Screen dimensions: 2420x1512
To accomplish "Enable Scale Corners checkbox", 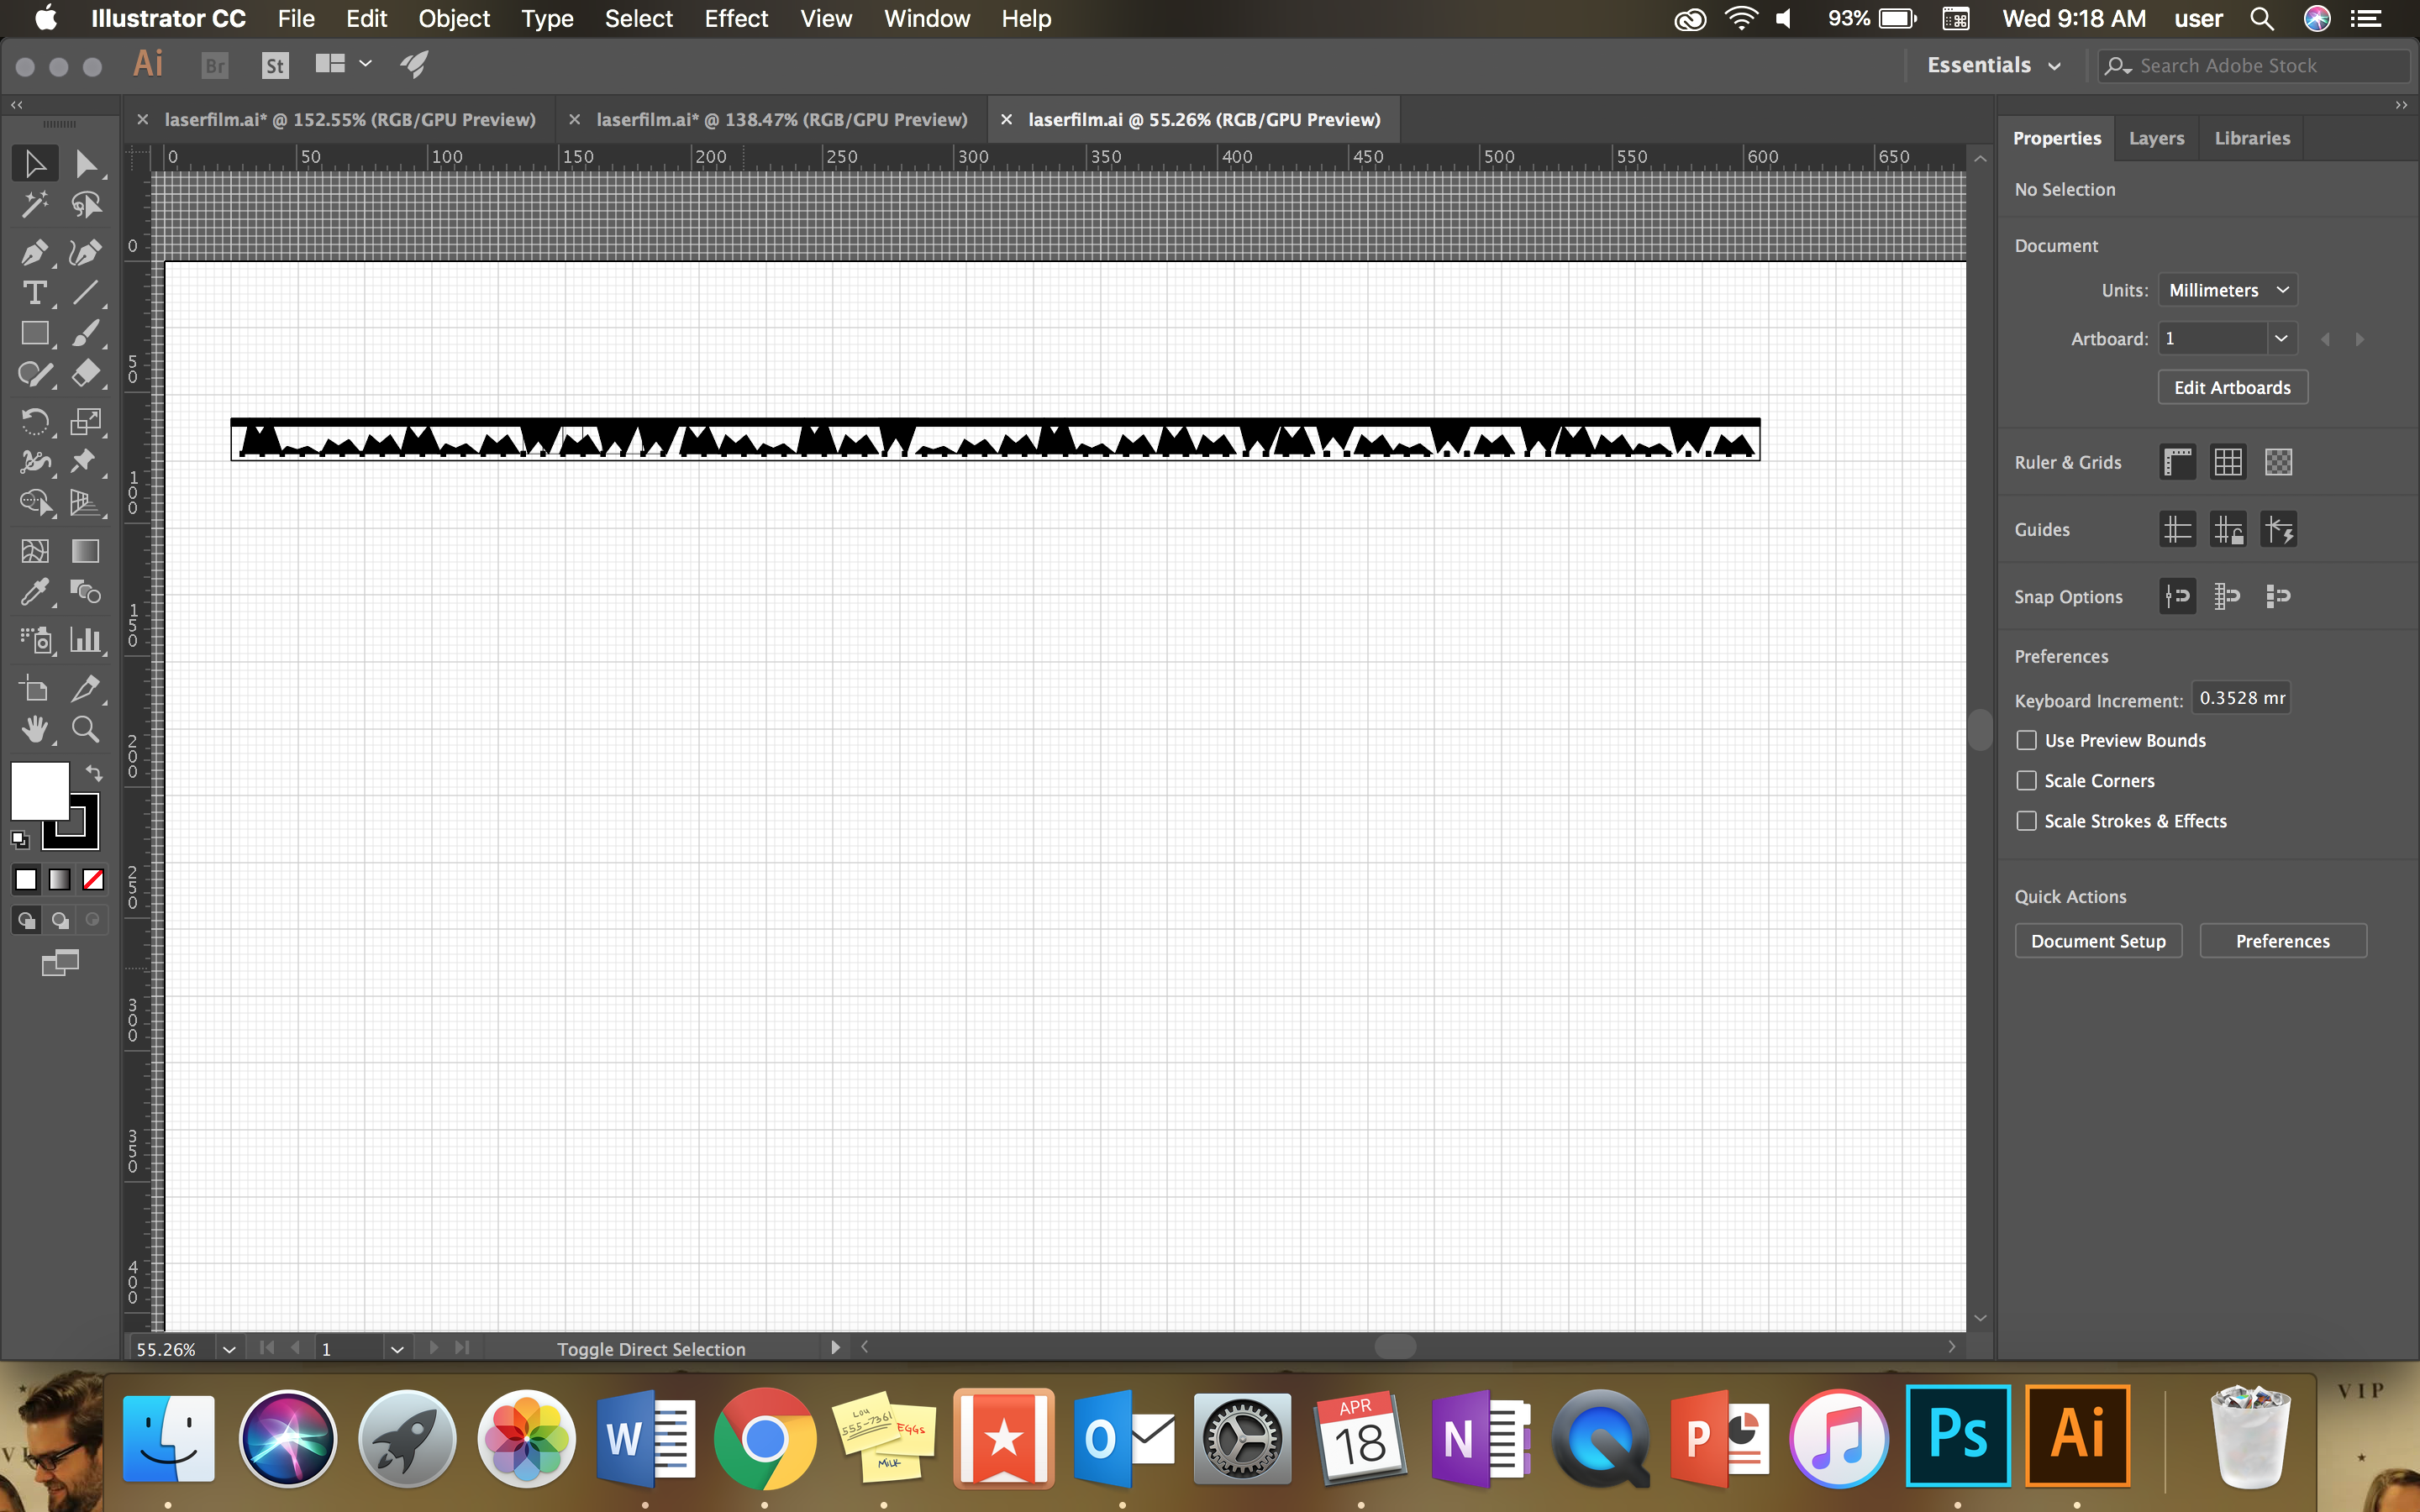I will tap(2024, 779).
